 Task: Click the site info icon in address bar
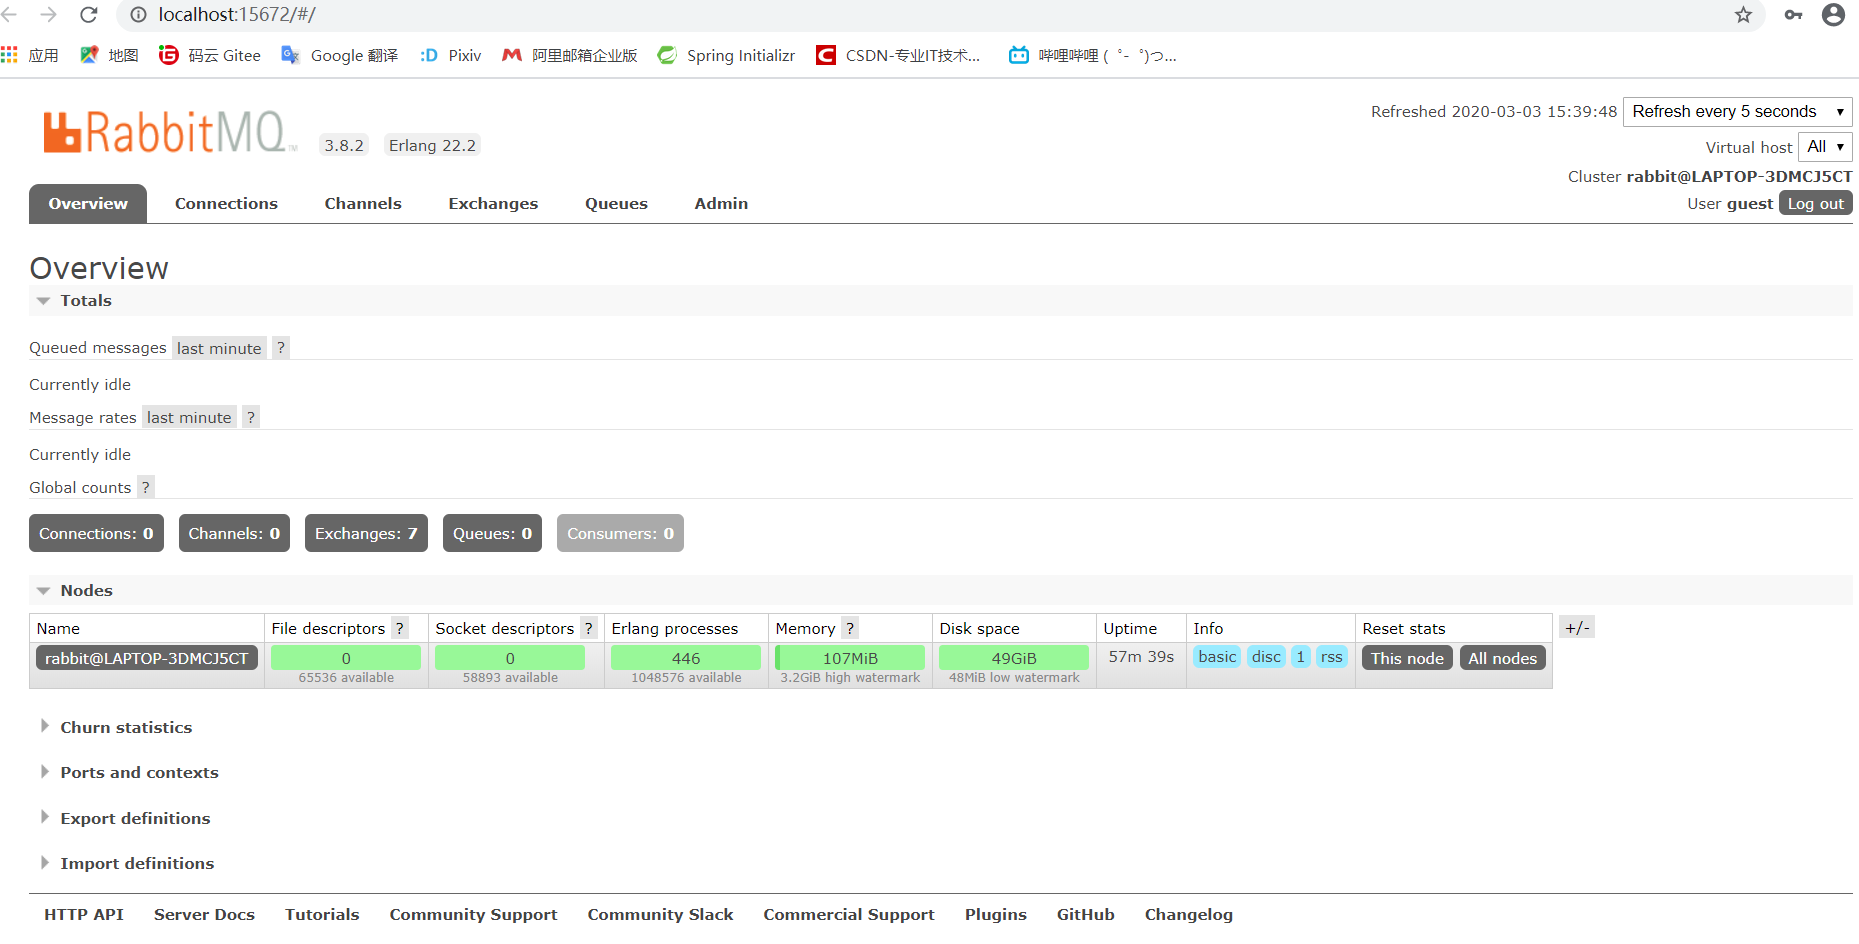(x=139, y=15)
